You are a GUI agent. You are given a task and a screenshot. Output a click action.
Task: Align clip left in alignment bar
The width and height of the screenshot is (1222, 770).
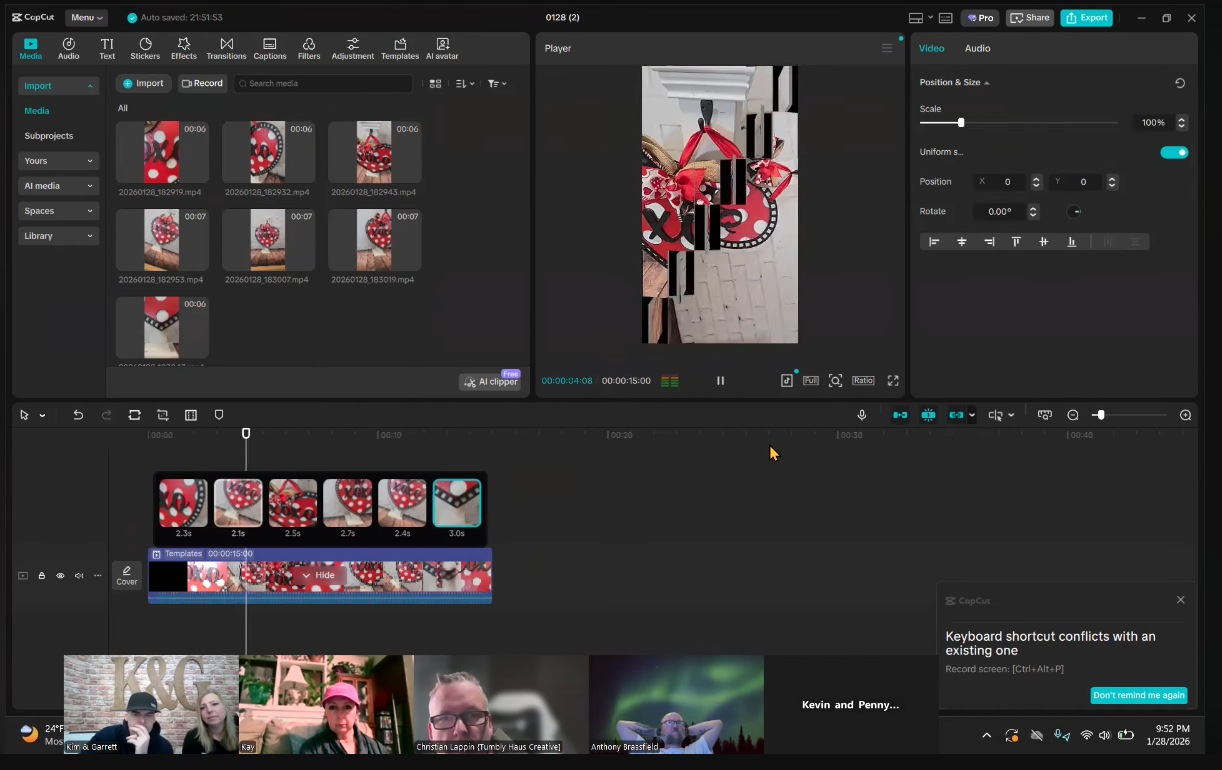point(934,242)
